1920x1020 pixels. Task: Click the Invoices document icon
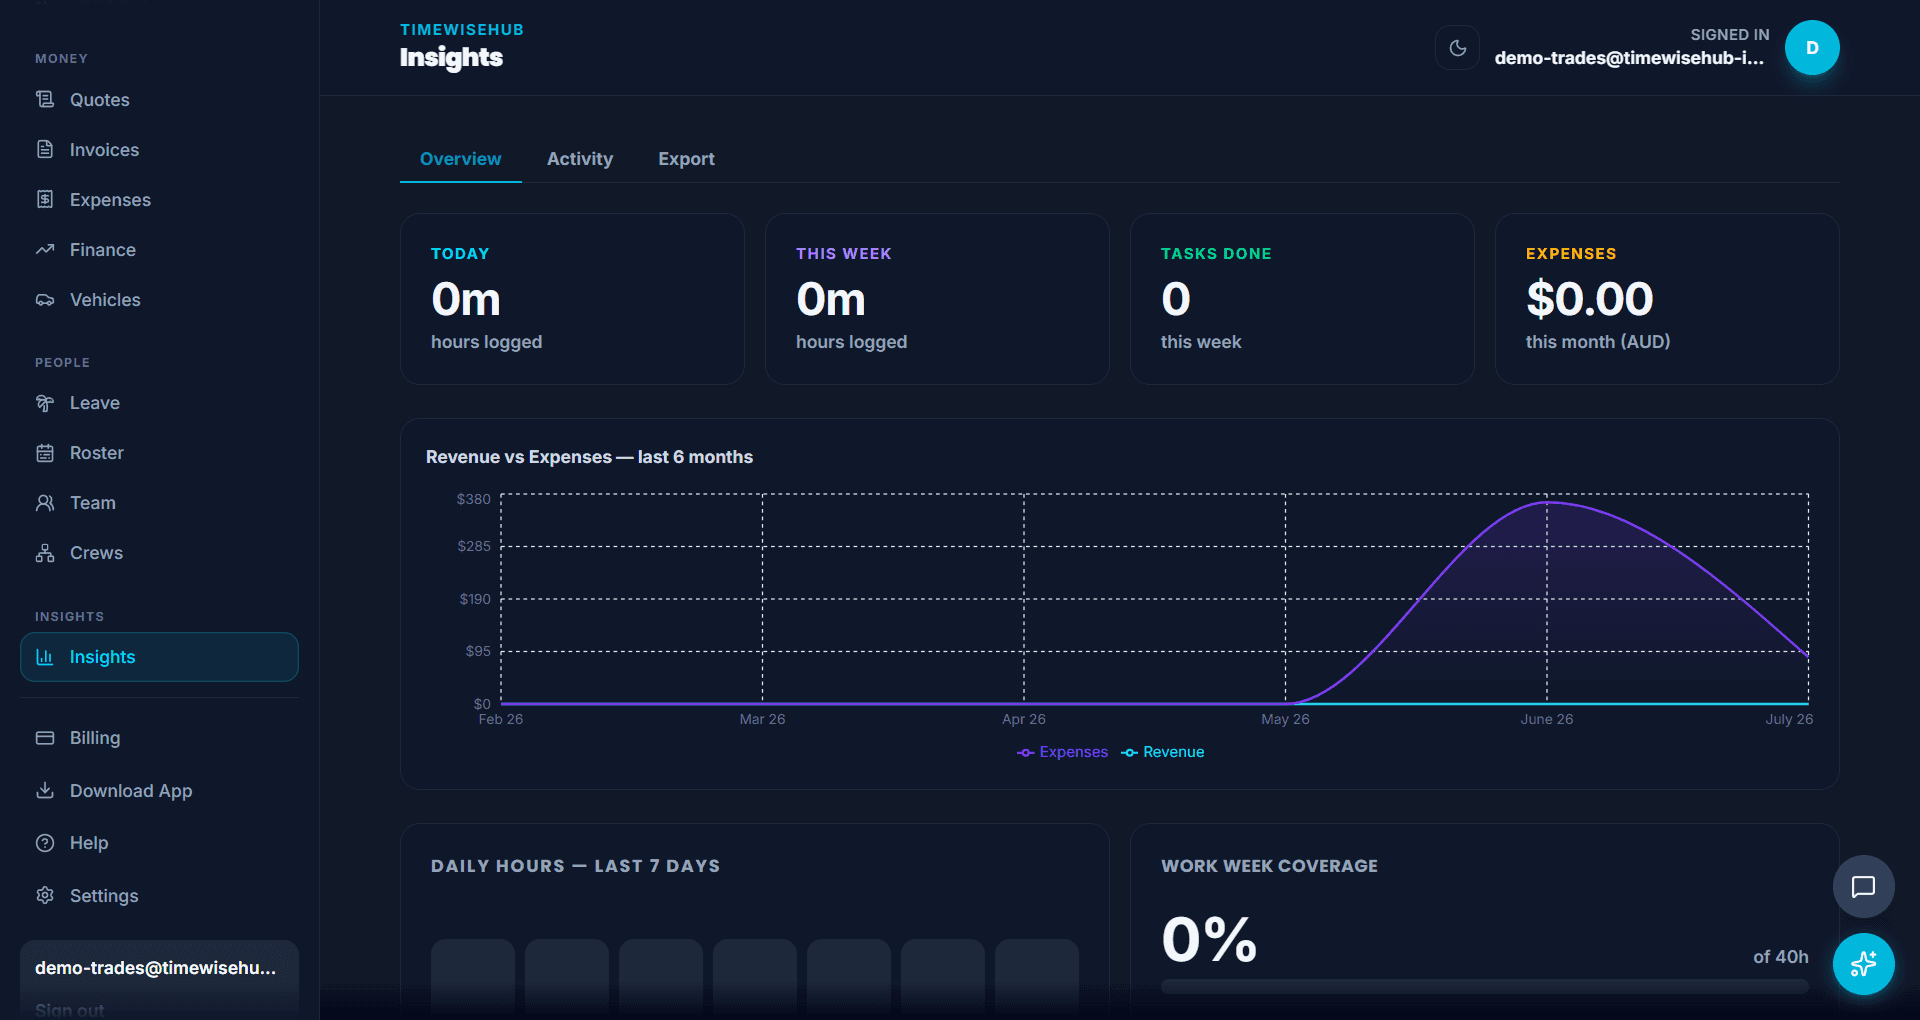pos(45,149)
